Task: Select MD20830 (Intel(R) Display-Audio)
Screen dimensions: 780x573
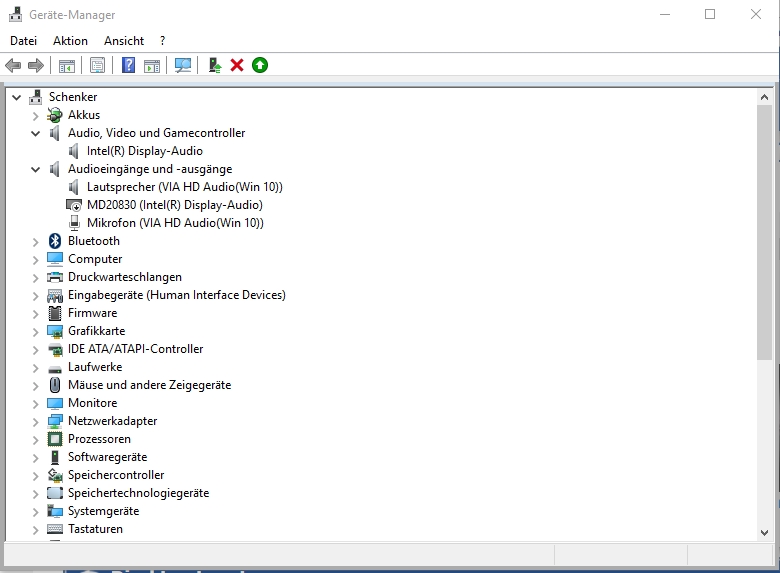Action: [x=175, y=205]
